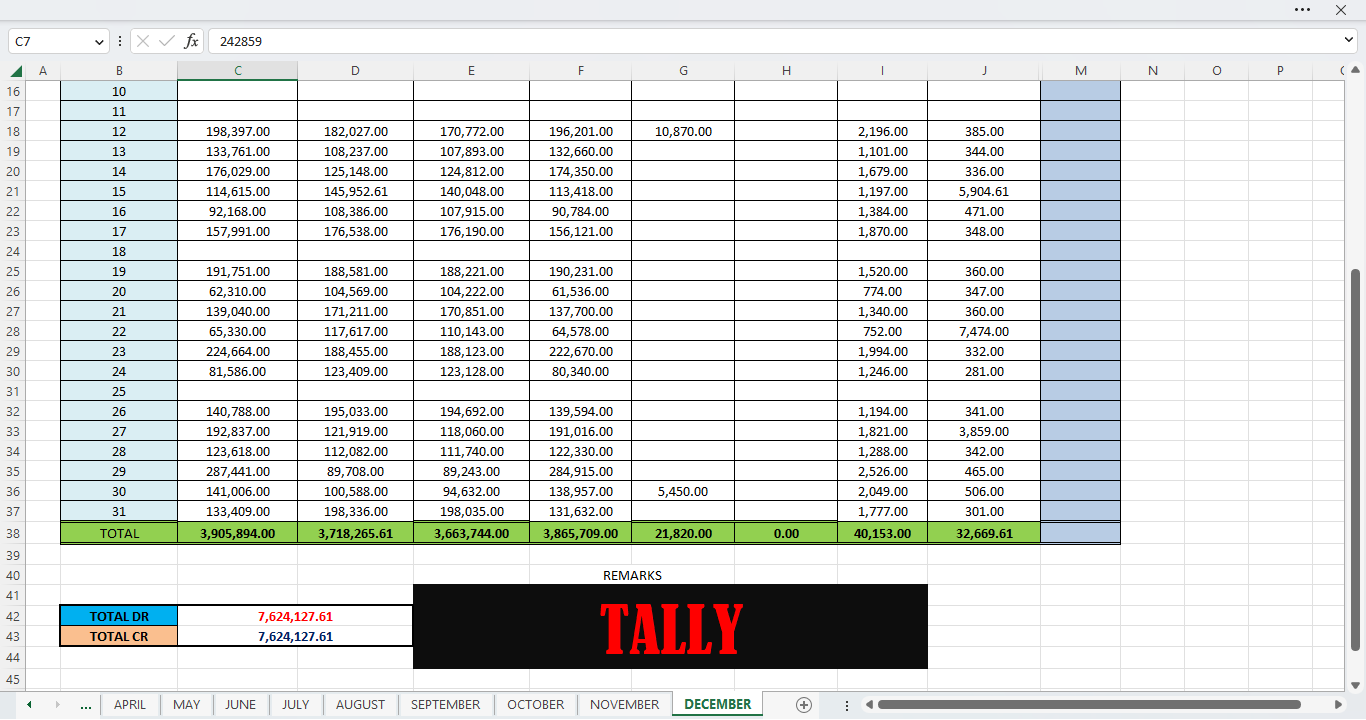Screen dimensions: 1366x720
Task: Switch to the NOVEMBER sheet tab
Action: [625, 705]
